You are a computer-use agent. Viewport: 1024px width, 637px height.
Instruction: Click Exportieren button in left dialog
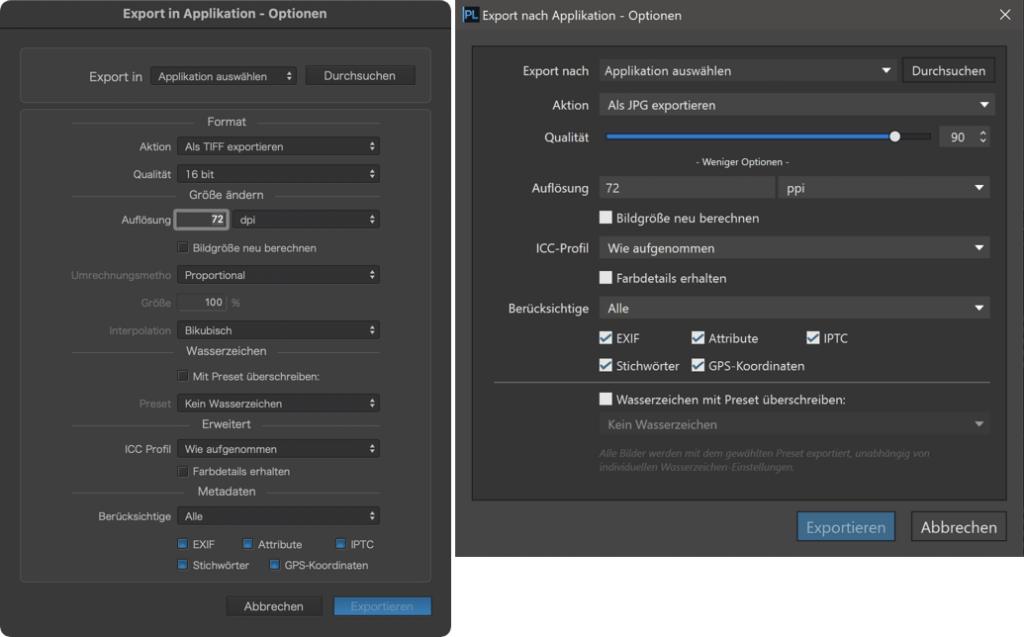382,606
